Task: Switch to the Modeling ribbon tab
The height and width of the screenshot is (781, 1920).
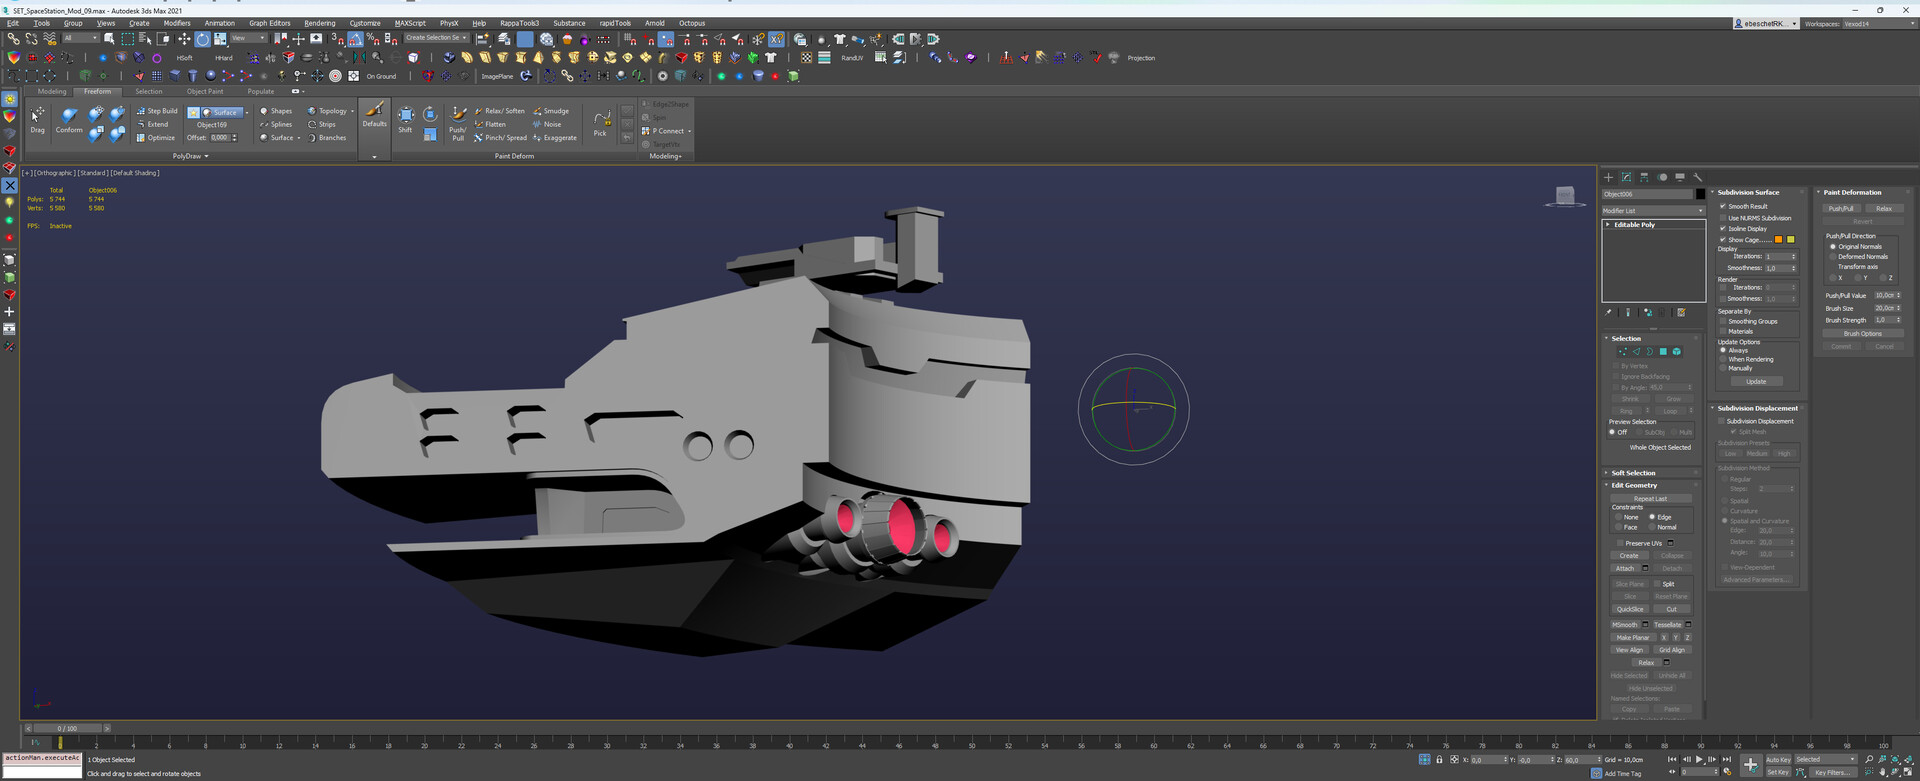Action: (x=52, y=91)
